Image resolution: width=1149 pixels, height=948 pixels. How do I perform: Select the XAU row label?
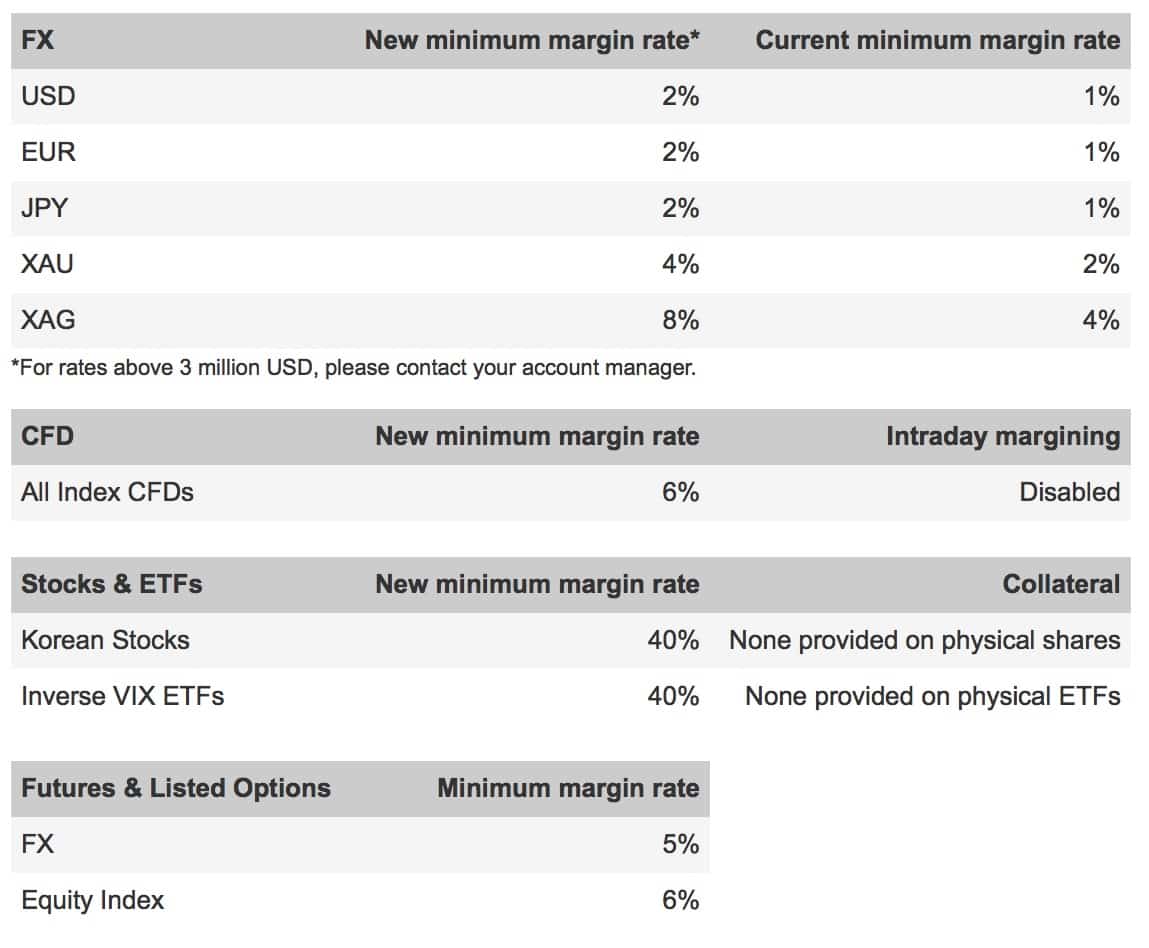[x=48, y=265]
